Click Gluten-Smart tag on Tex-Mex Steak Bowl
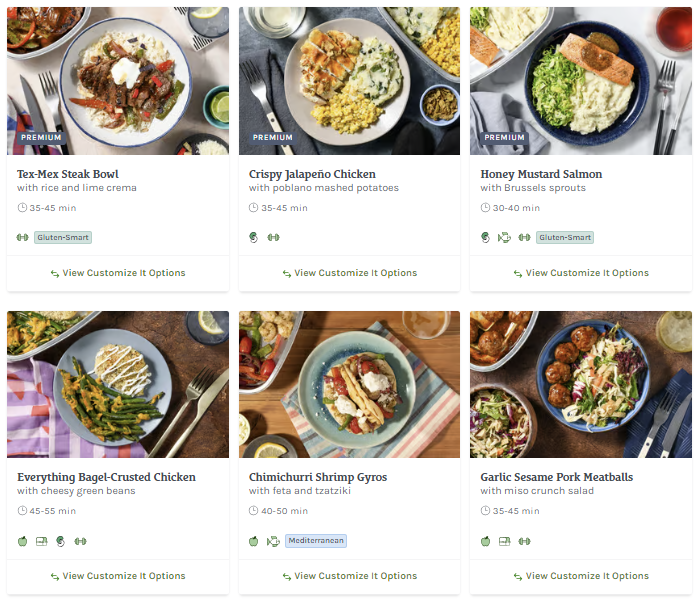This screenshot has height=602, width=698. point(63,238)
